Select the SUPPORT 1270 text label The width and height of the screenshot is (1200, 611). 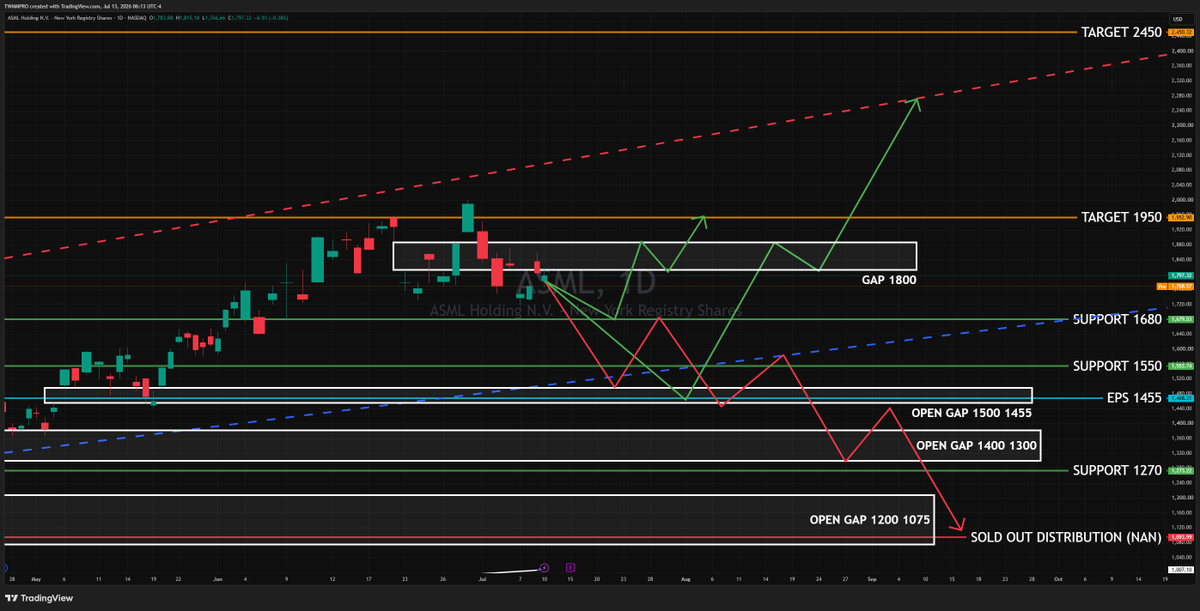coord(1117,470)
